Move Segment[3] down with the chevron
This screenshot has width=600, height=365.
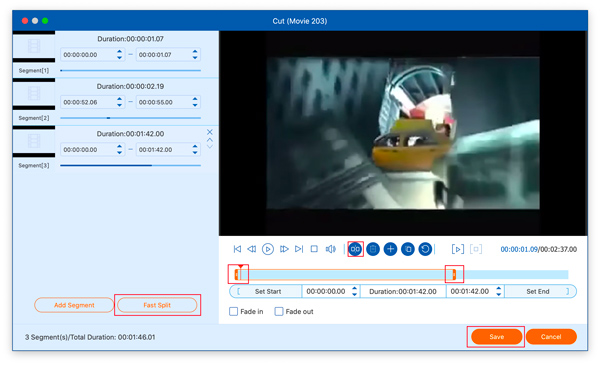tap(210, 146)
